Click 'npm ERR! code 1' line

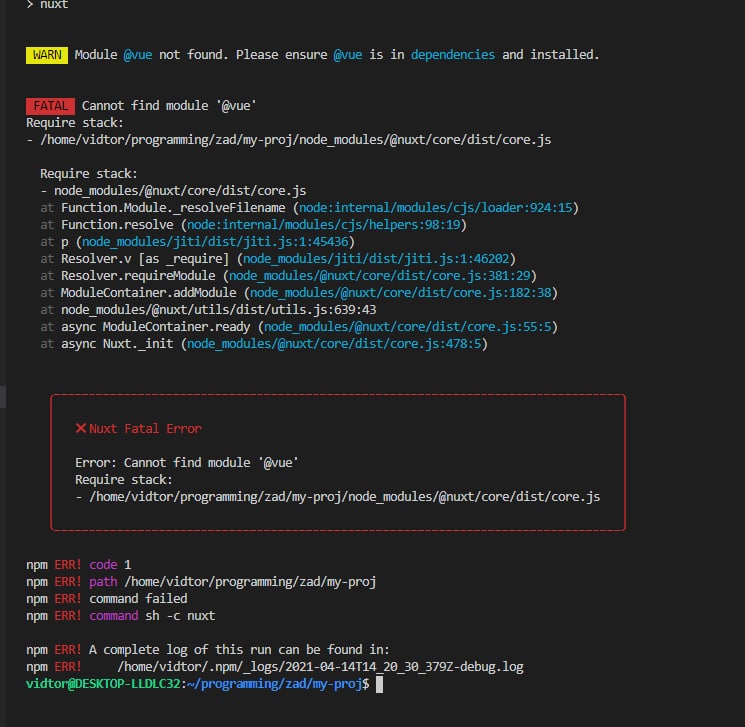(78, 565)
